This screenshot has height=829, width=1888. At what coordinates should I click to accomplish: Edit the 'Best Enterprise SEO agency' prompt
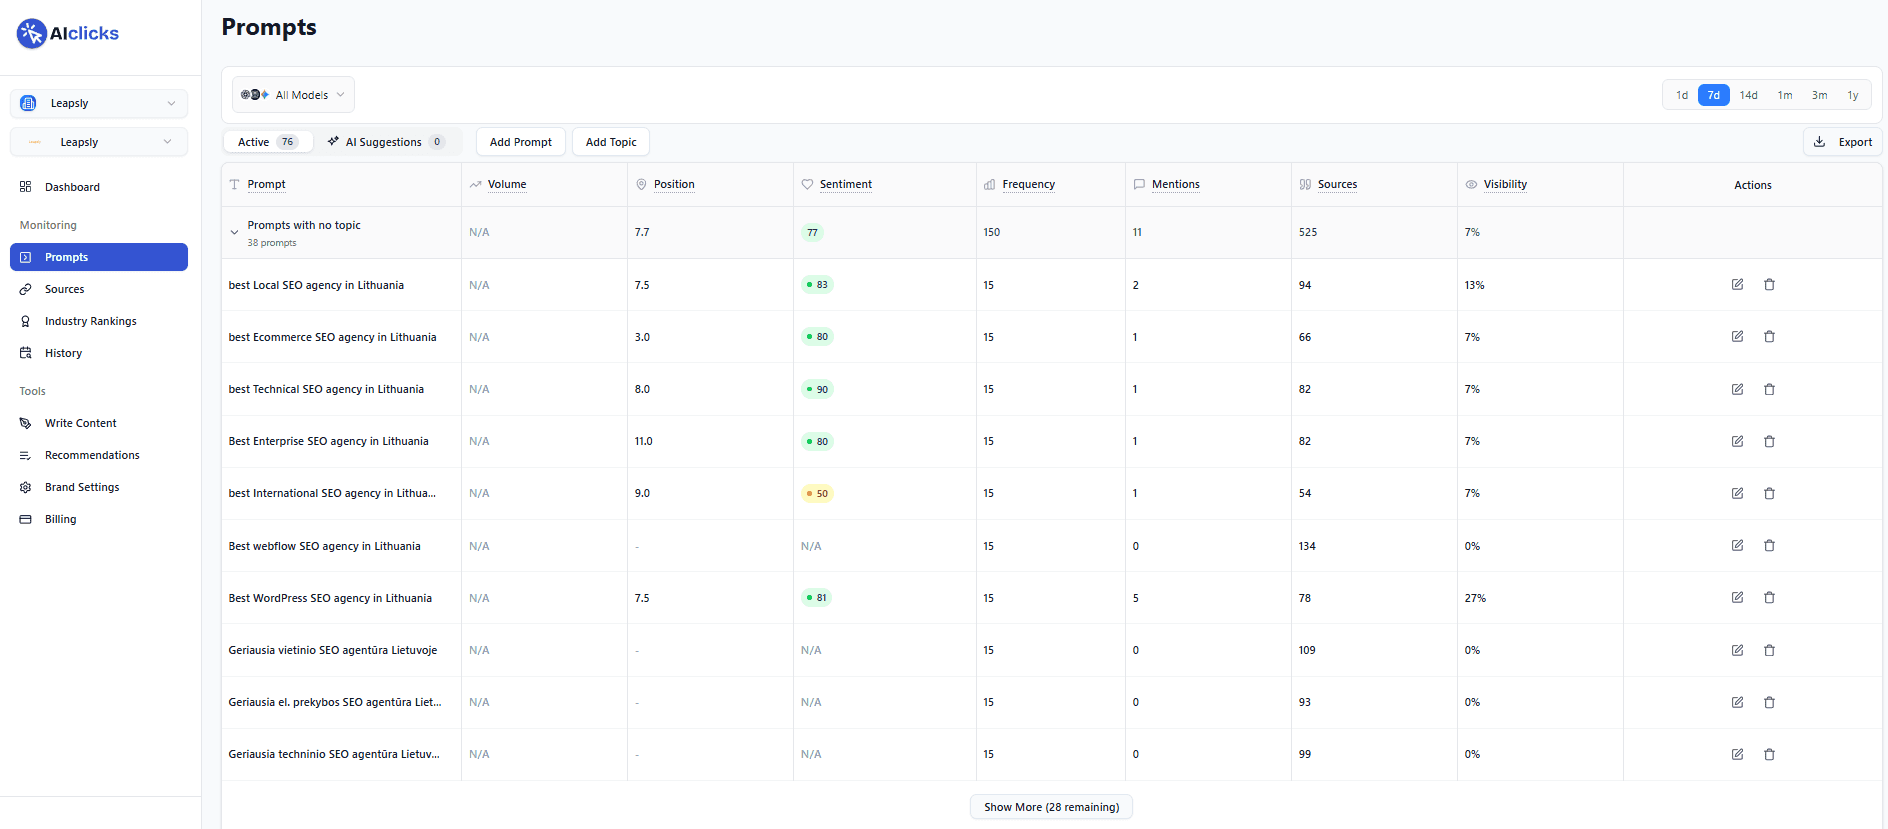(x=1738, y=441)
